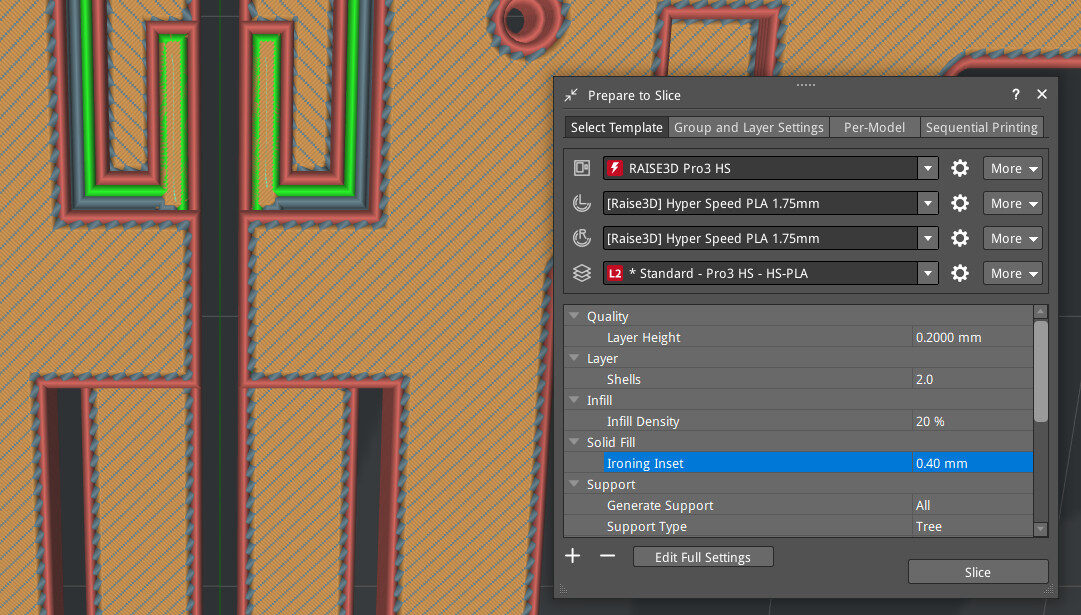Click the printer icon beside RAISE3D Pro3 HS
The width and height of the screenshot is (1081, 615).
pyautogui.click(x=582, y=168)
